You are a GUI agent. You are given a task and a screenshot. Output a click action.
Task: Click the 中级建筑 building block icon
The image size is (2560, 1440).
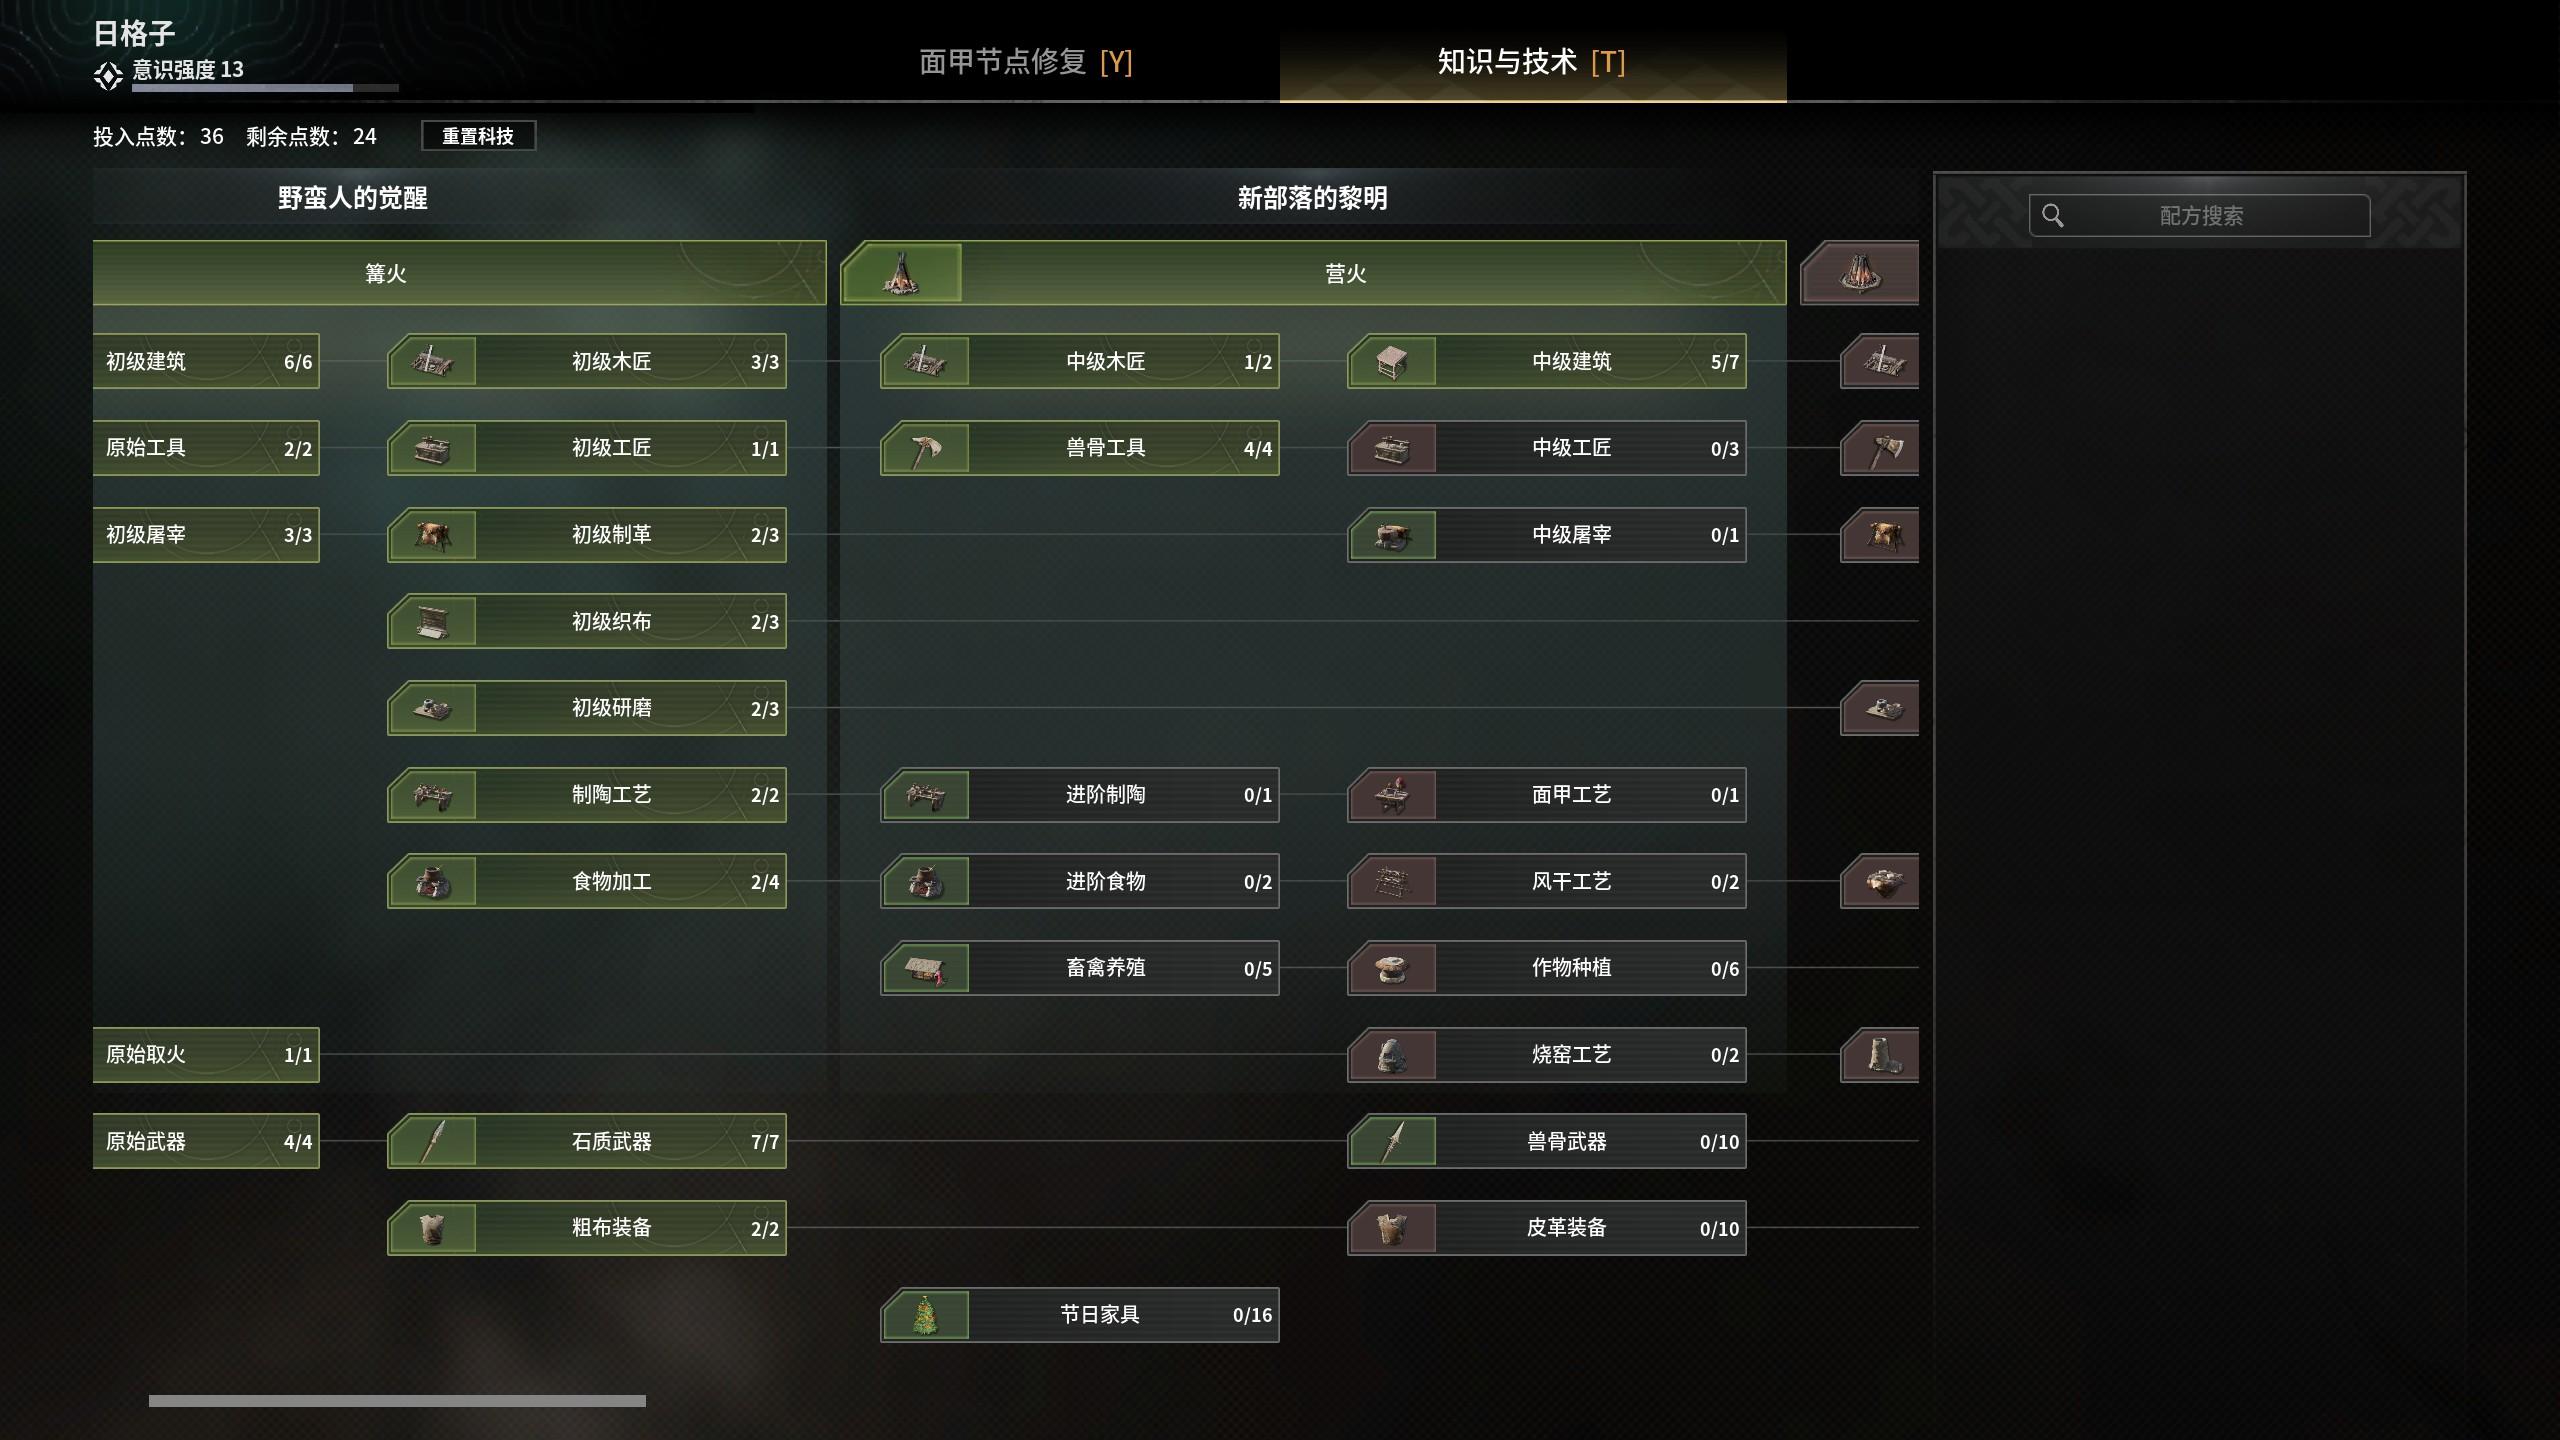[1393, 361]
